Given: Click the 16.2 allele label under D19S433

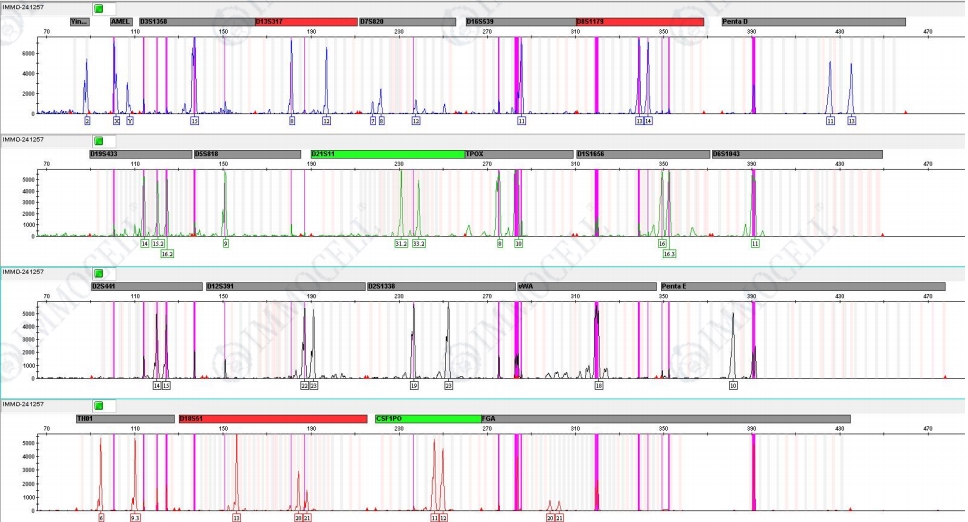Looking at the screenshot, I should point(167,254).
